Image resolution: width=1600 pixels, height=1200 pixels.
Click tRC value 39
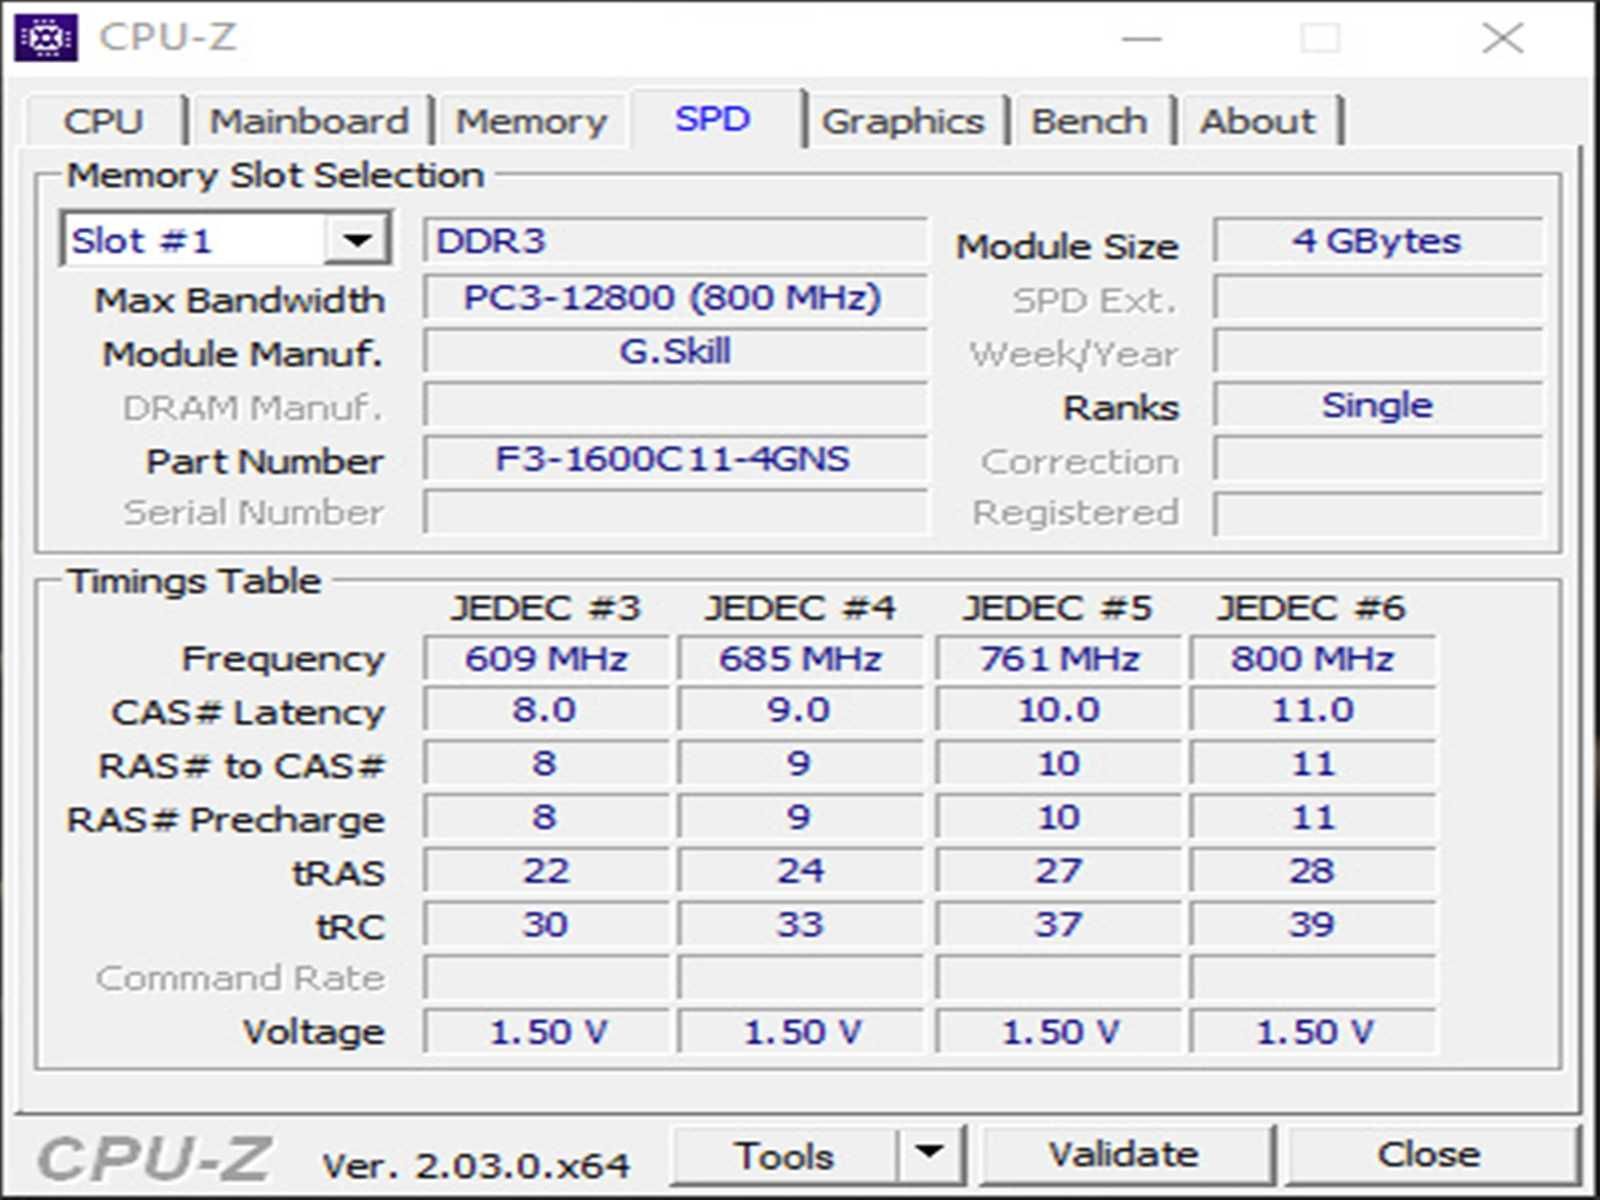pyautogui.click(x=1312, y=924)
